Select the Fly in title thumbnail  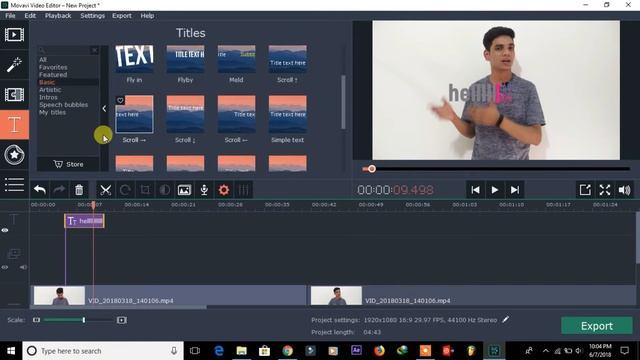click(x=134, y=59)
